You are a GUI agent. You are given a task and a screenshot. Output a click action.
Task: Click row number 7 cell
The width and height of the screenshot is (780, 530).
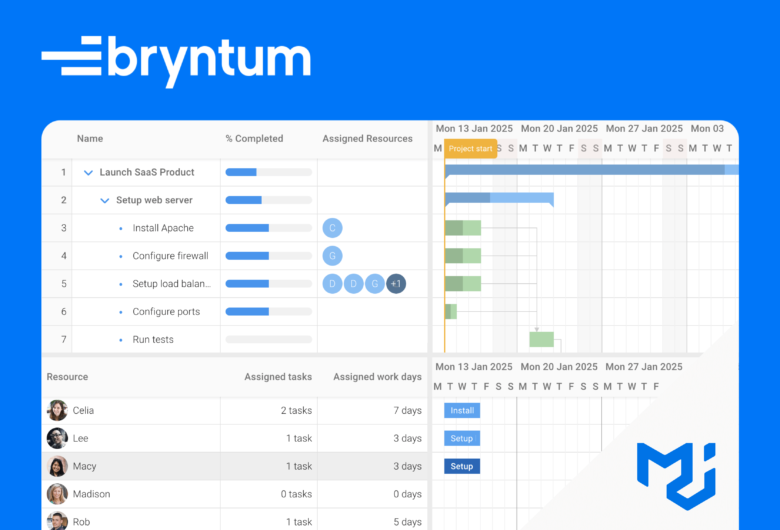tap(57, 339)
